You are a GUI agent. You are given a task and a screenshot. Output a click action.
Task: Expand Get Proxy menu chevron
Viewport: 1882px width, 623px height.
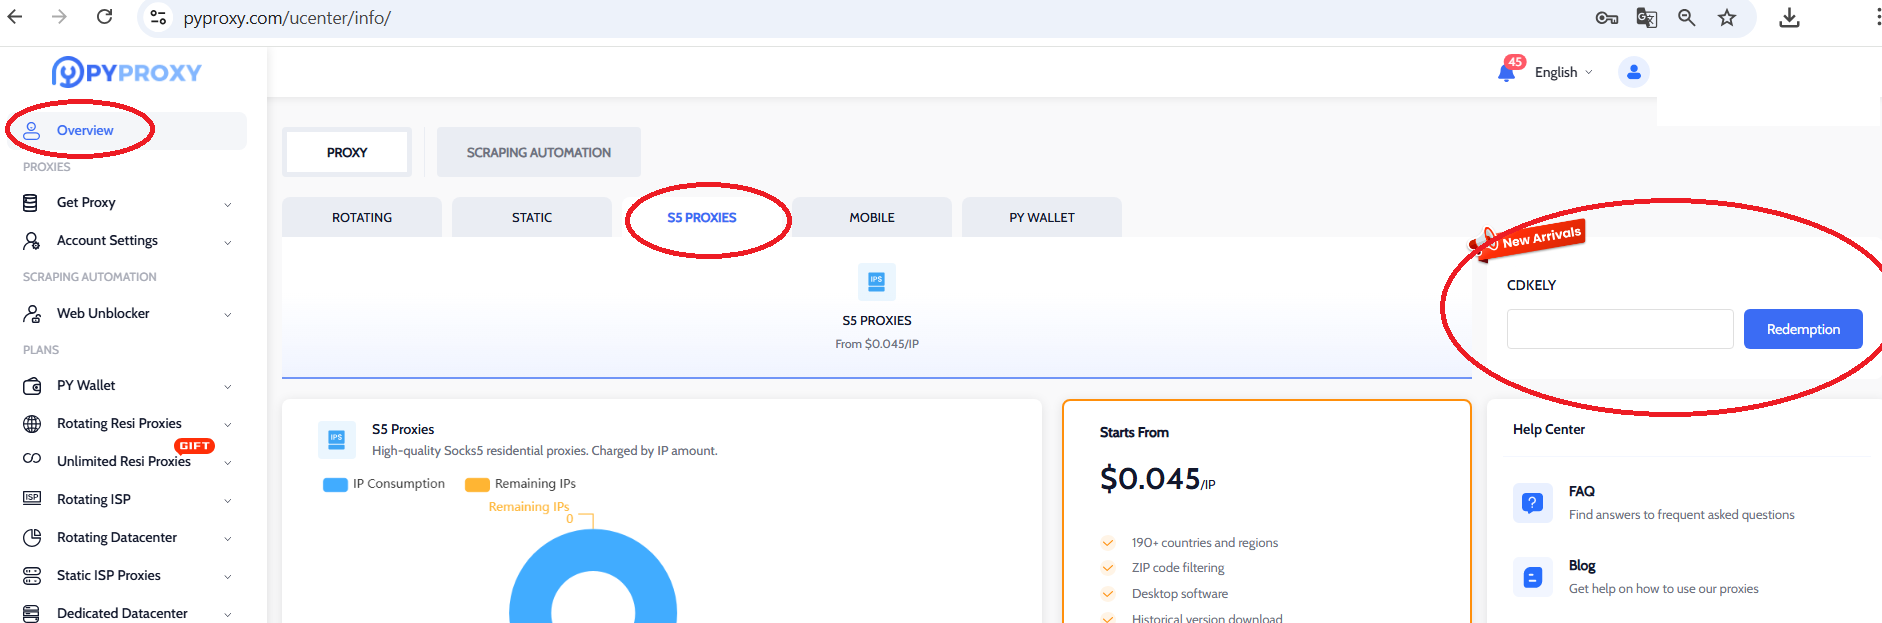[x=228, y=204]
